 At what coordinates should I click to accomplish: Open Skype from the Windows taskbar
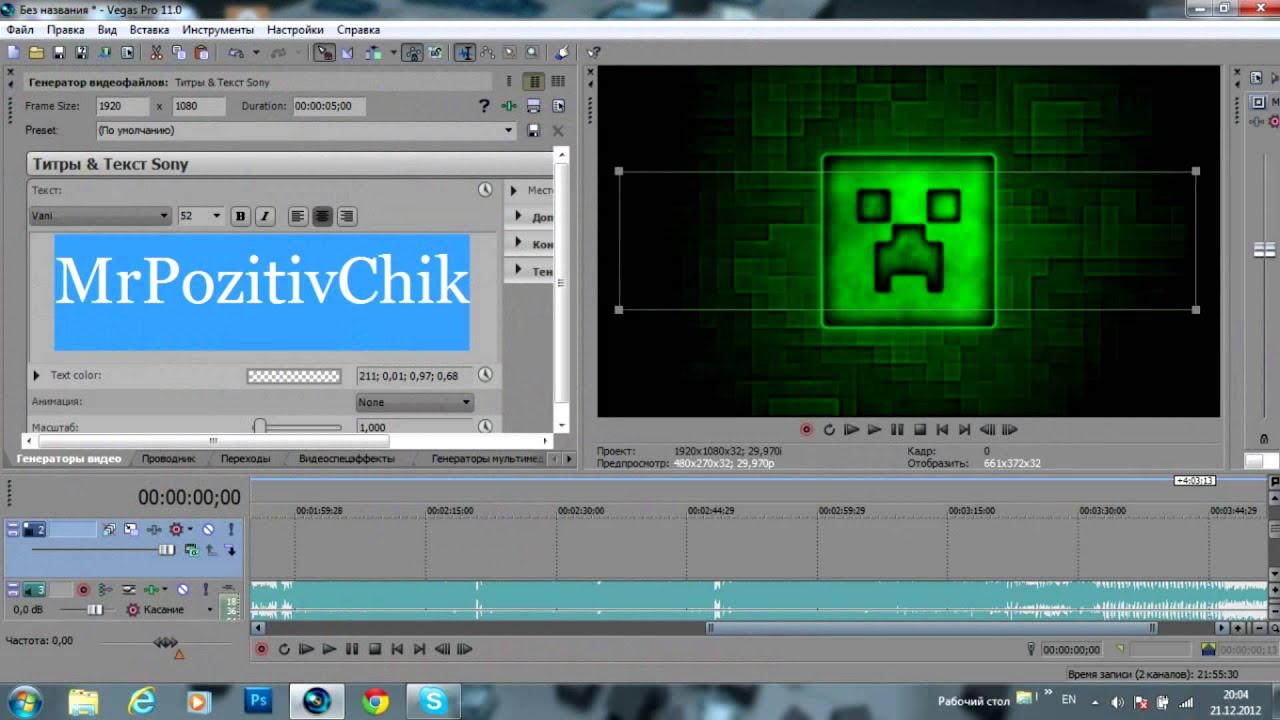[434, 701]
